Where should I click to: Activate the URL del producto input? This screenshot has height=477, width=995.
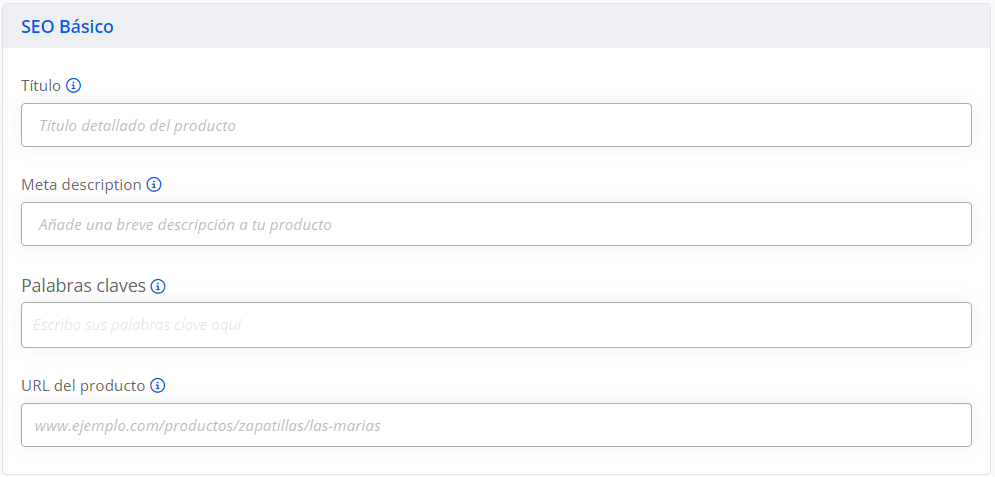(496, 425)
